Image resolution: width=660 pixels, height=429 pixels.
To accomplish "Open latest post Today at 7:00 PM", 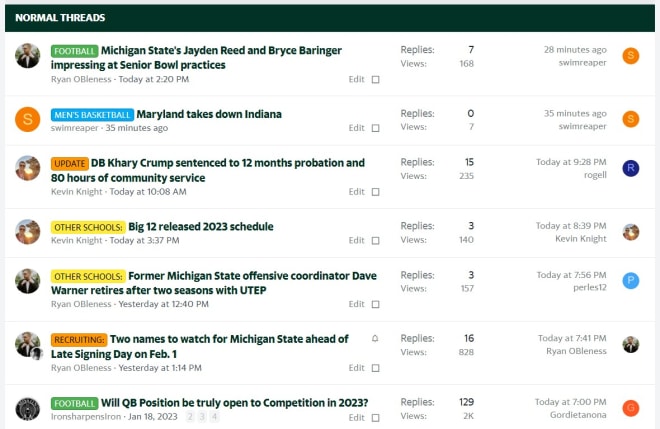I will click(571, 402).
